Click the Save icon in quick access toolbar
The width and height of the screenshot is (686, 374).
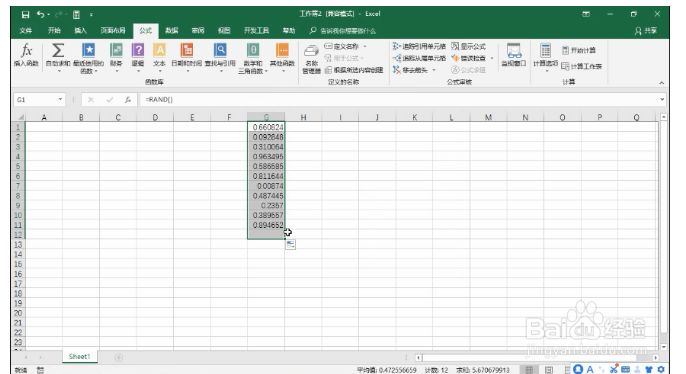(x=25, y=14)
